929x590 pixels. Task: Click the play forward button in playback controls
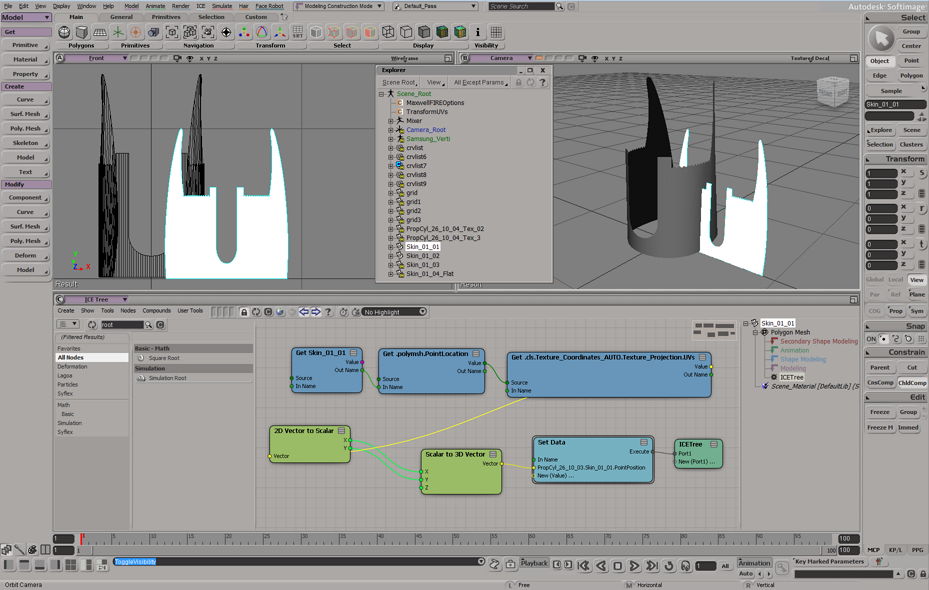click(634, 566)
